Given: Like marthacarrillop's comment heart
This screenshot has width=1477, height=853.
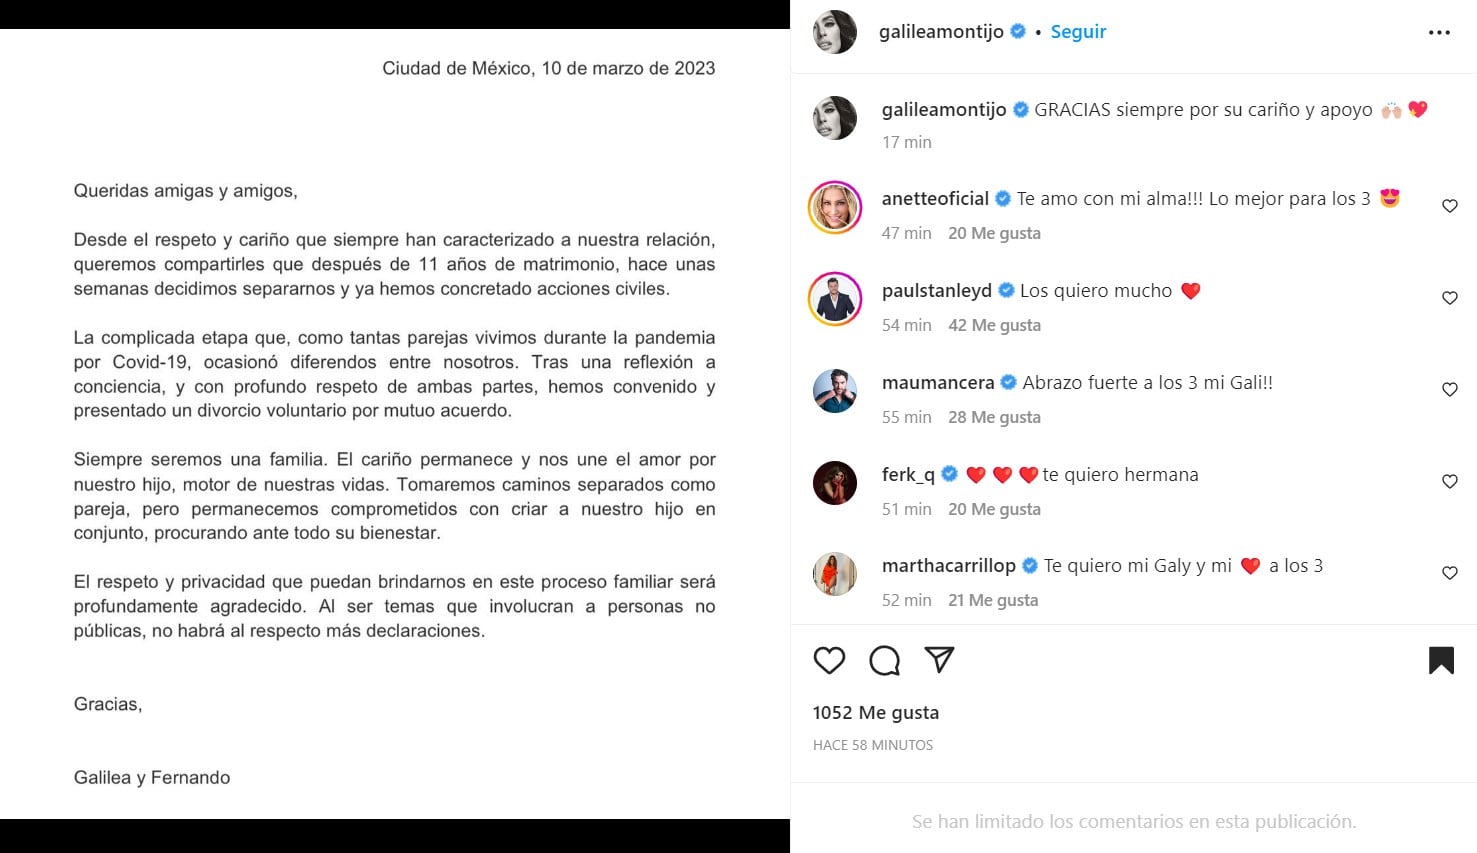Looking at the screenshot, I should [1449, 573].
